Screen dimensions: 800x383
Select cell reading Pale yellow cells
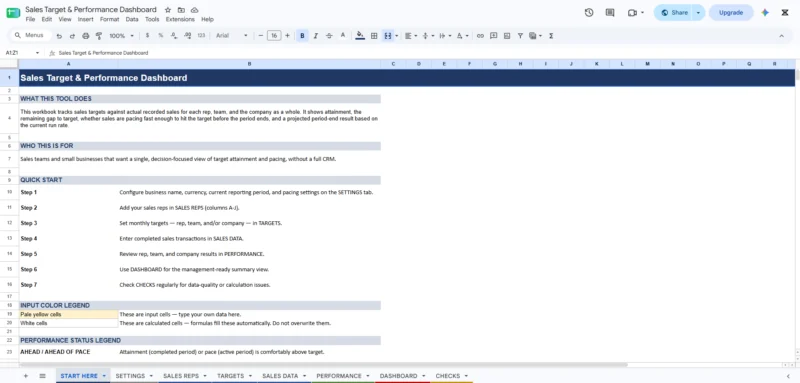pyautogui.click(x=68, y=315)
